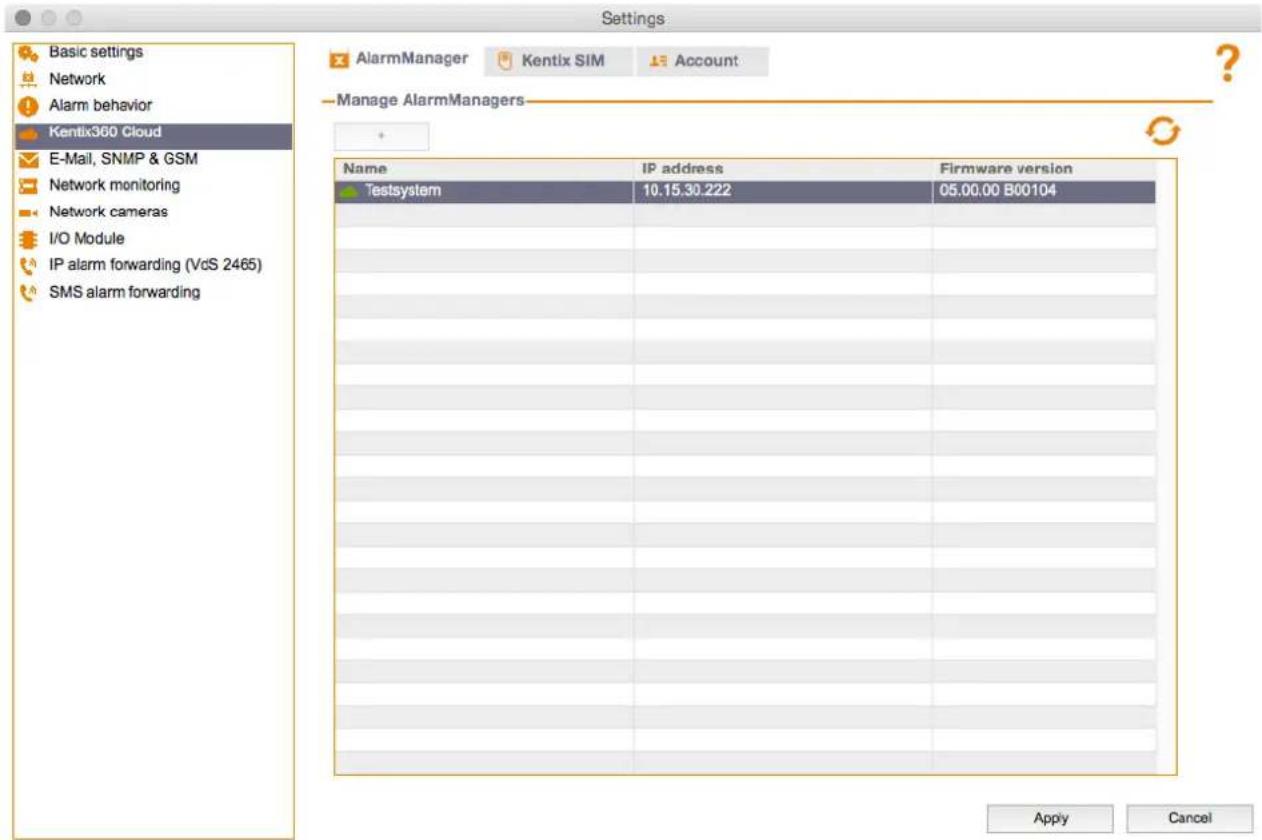Click the Kentix360 Cloud icon

[28, 133]
